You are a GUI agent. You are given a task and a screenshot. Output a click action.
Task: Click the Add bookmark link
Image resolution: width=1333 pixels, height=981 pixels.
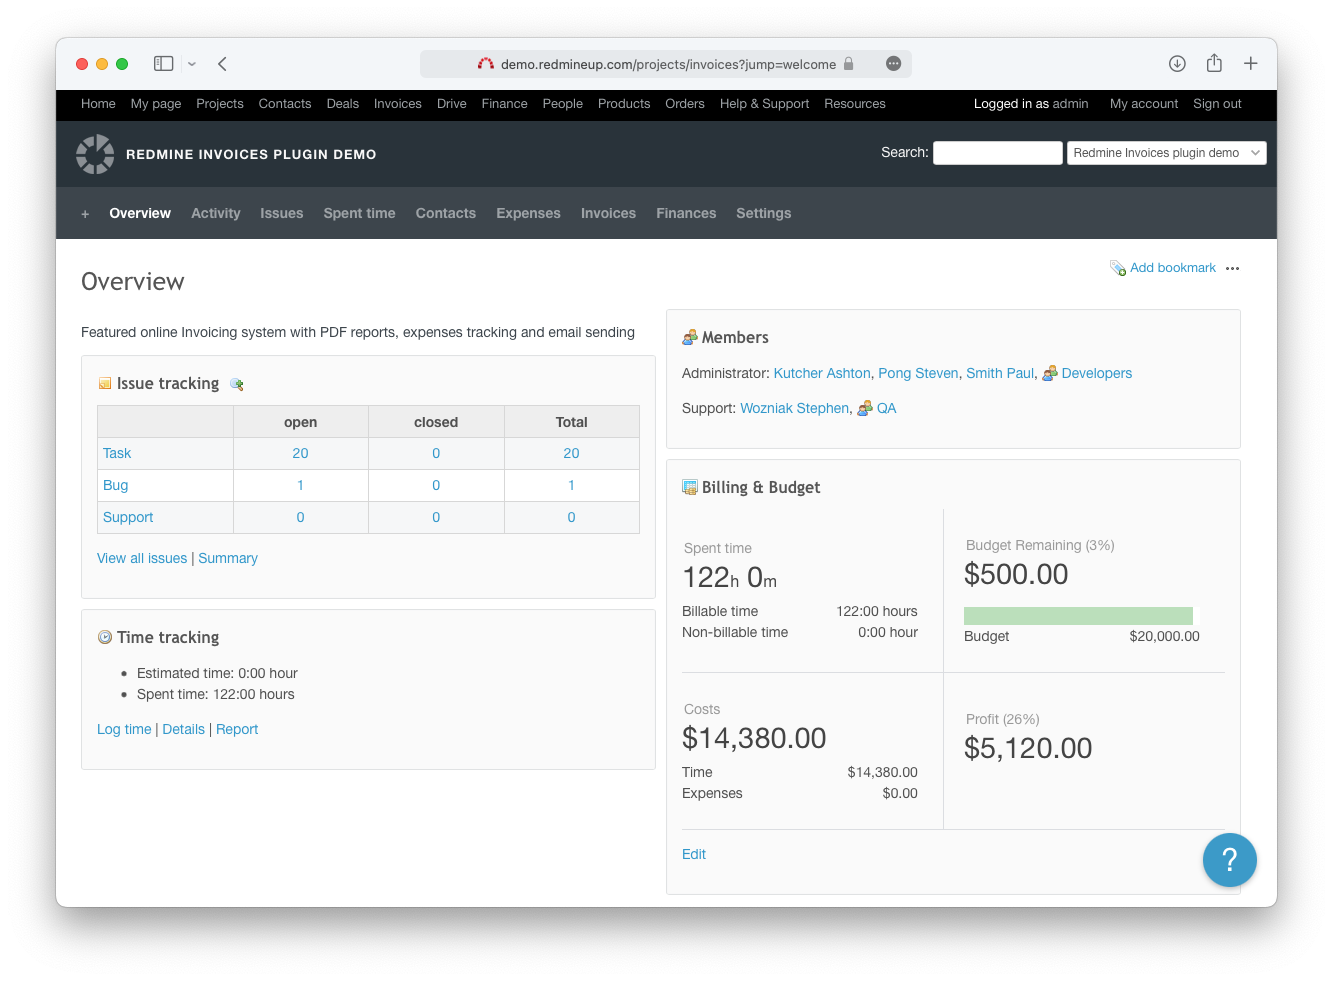[x=1172, y=268]
